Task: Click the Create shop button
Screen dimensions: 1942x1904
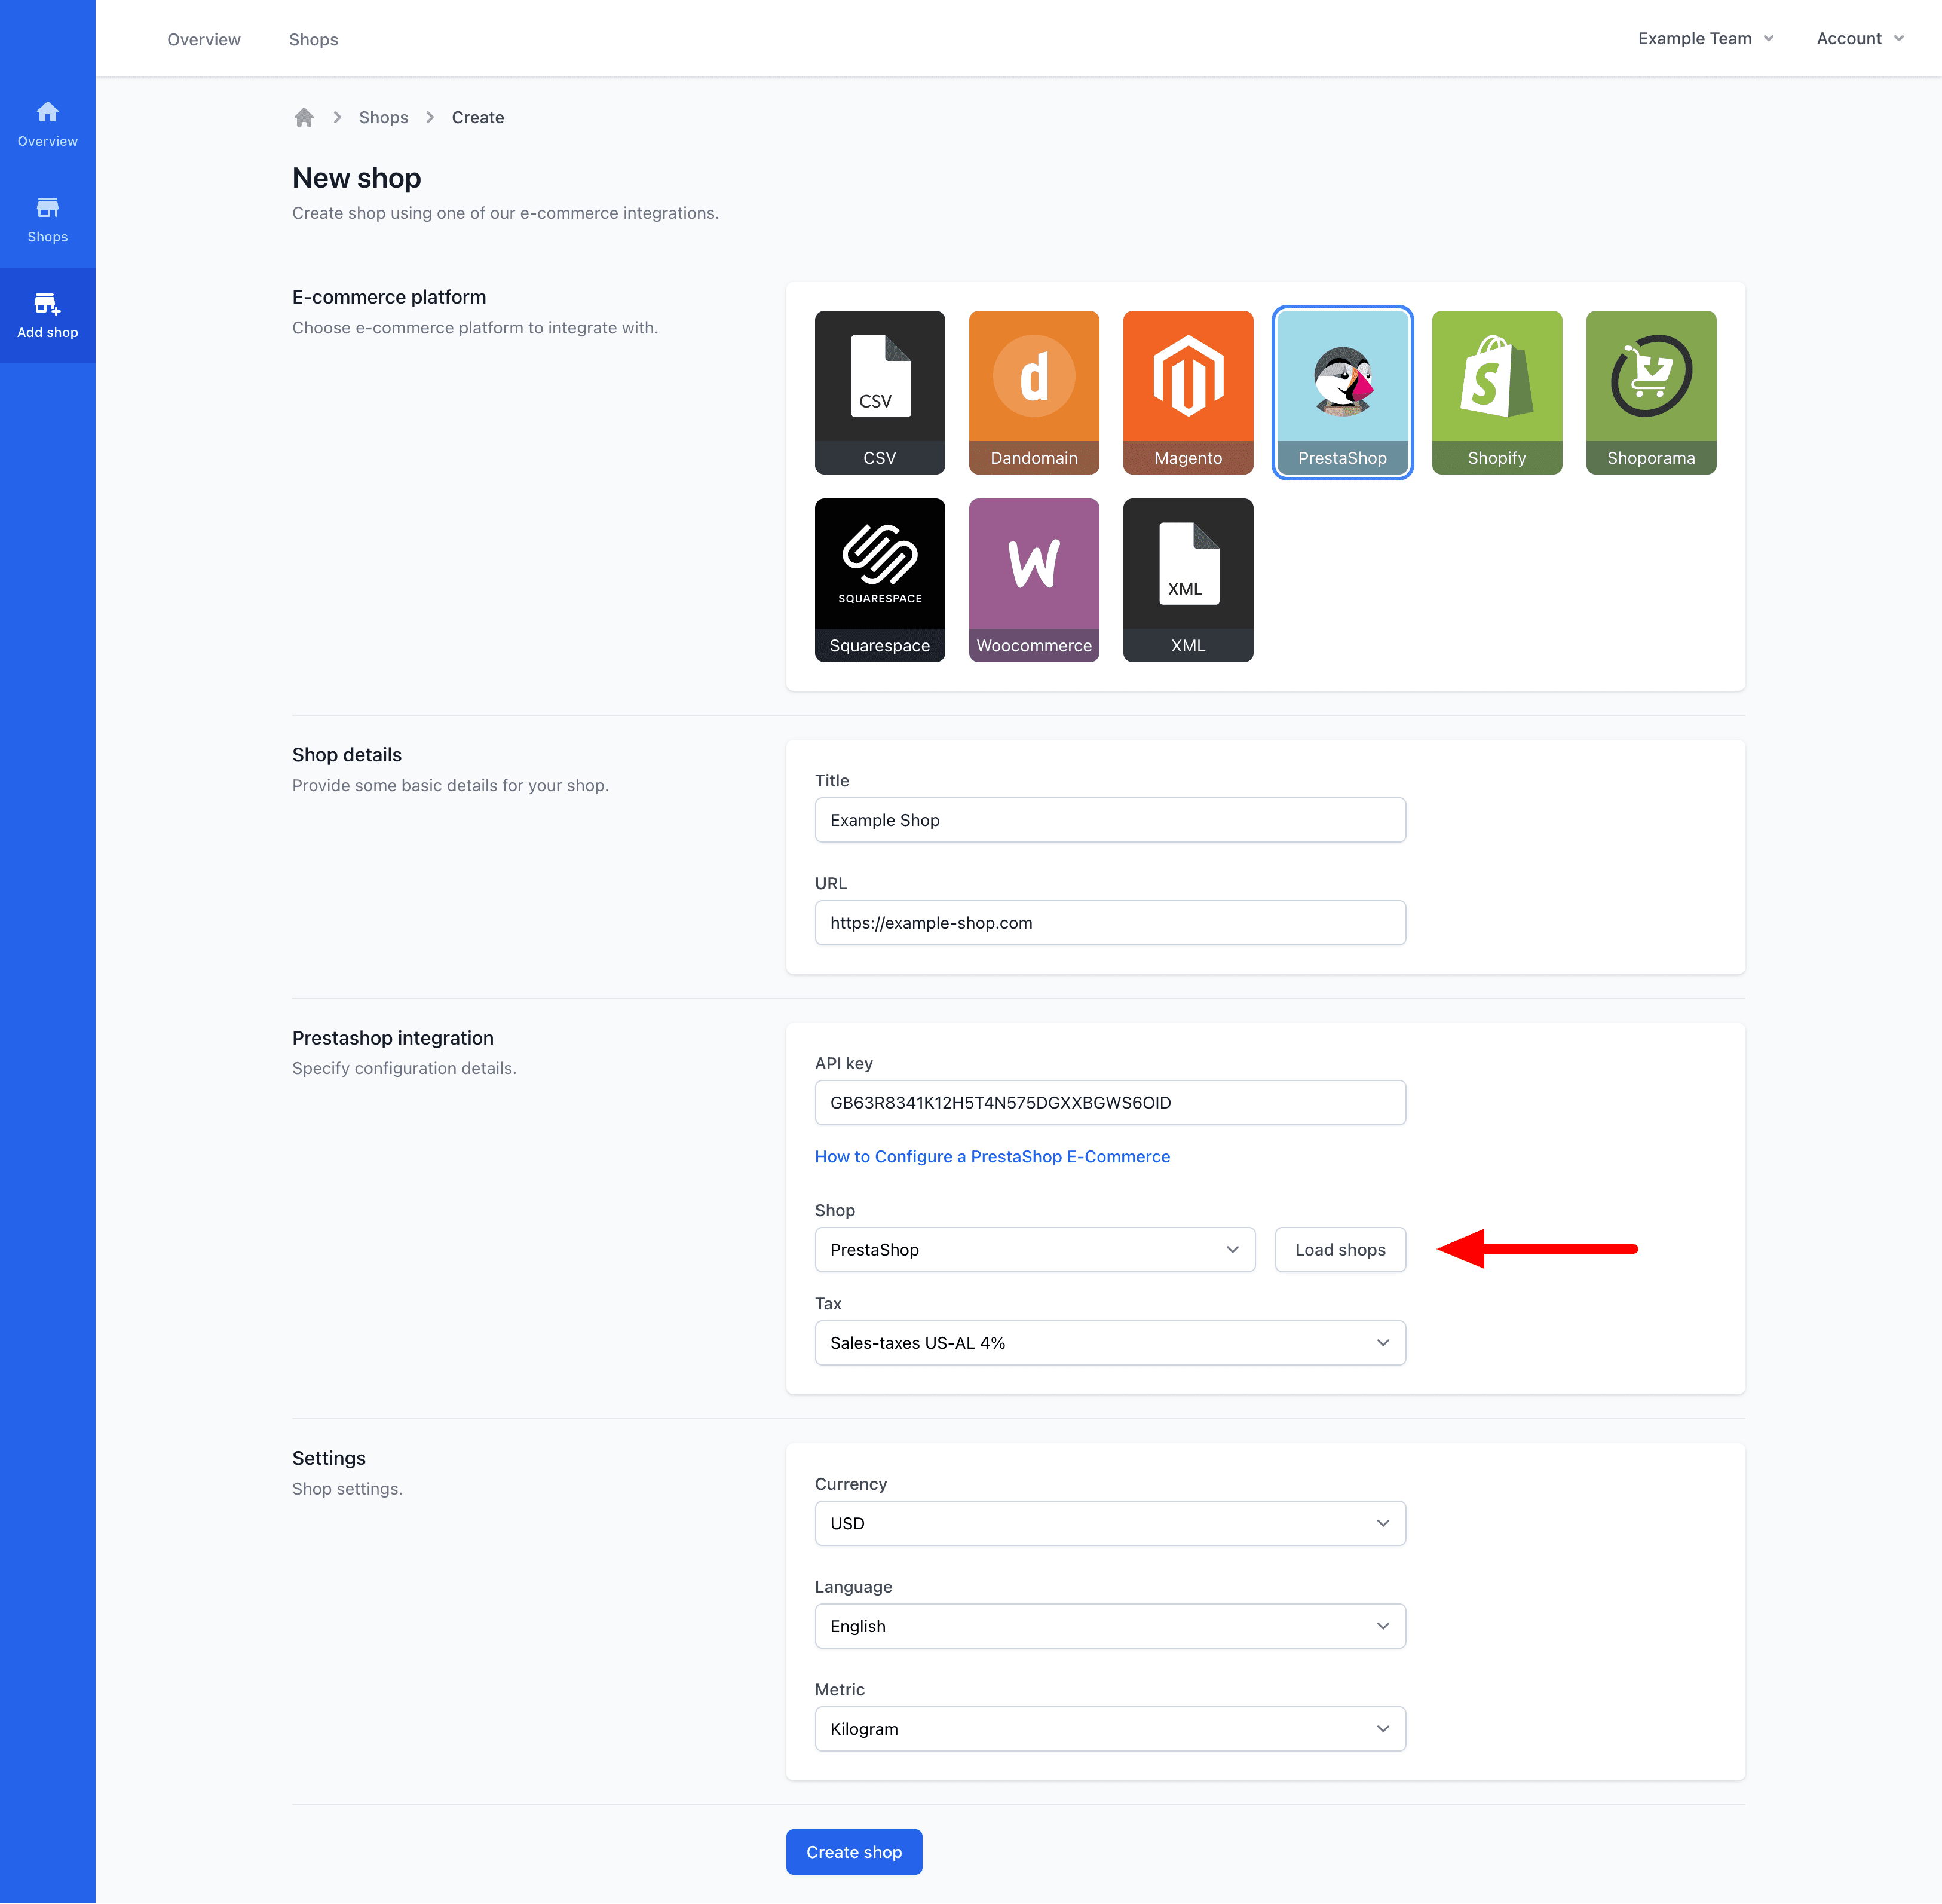Action: (853, 1851)
